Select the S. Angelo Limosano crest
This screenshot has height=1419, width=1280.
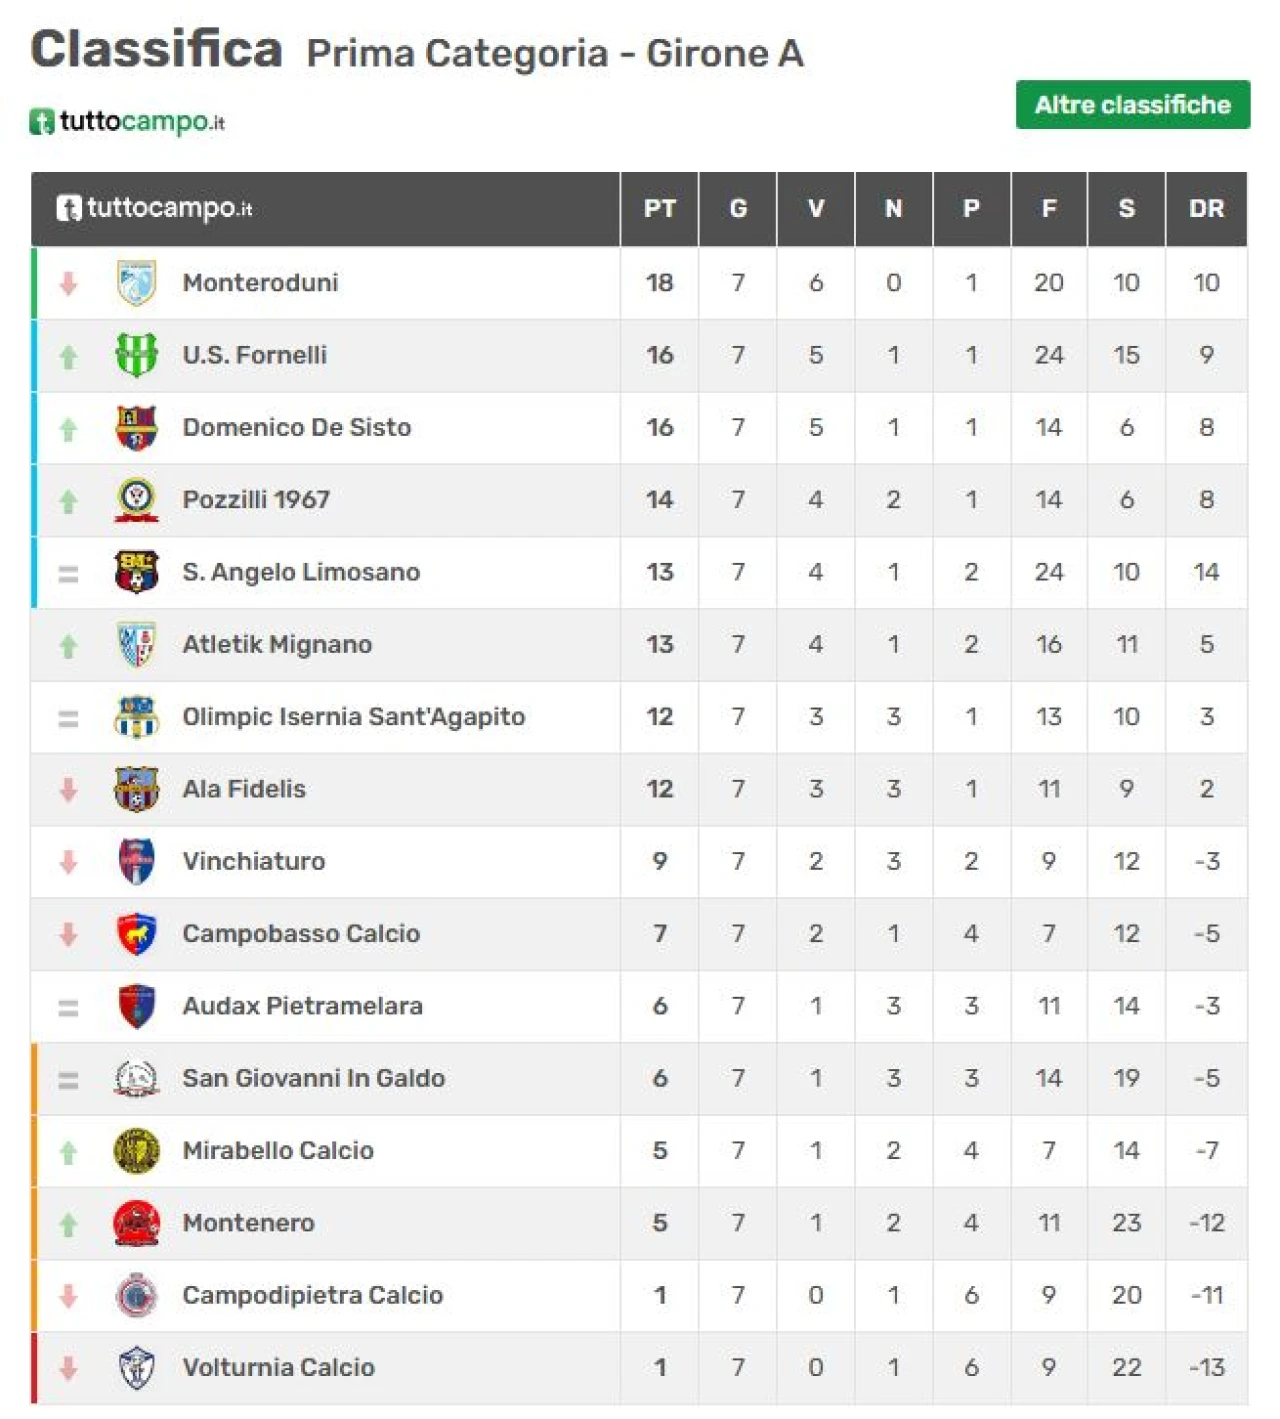(136, 572)
